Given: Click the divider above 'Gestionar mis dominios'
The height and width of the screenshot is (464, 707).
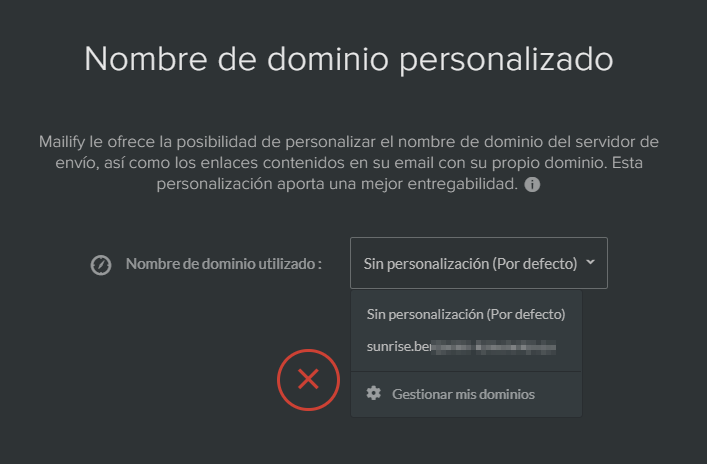Looking at the screenshot, I should tap(466, 372).
